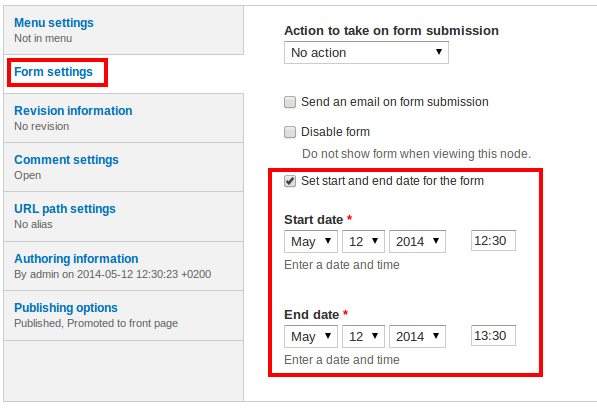Viewport: 597px width, 409px height.
Task: Enable Send an email on form submission
Action: point(290,102)
